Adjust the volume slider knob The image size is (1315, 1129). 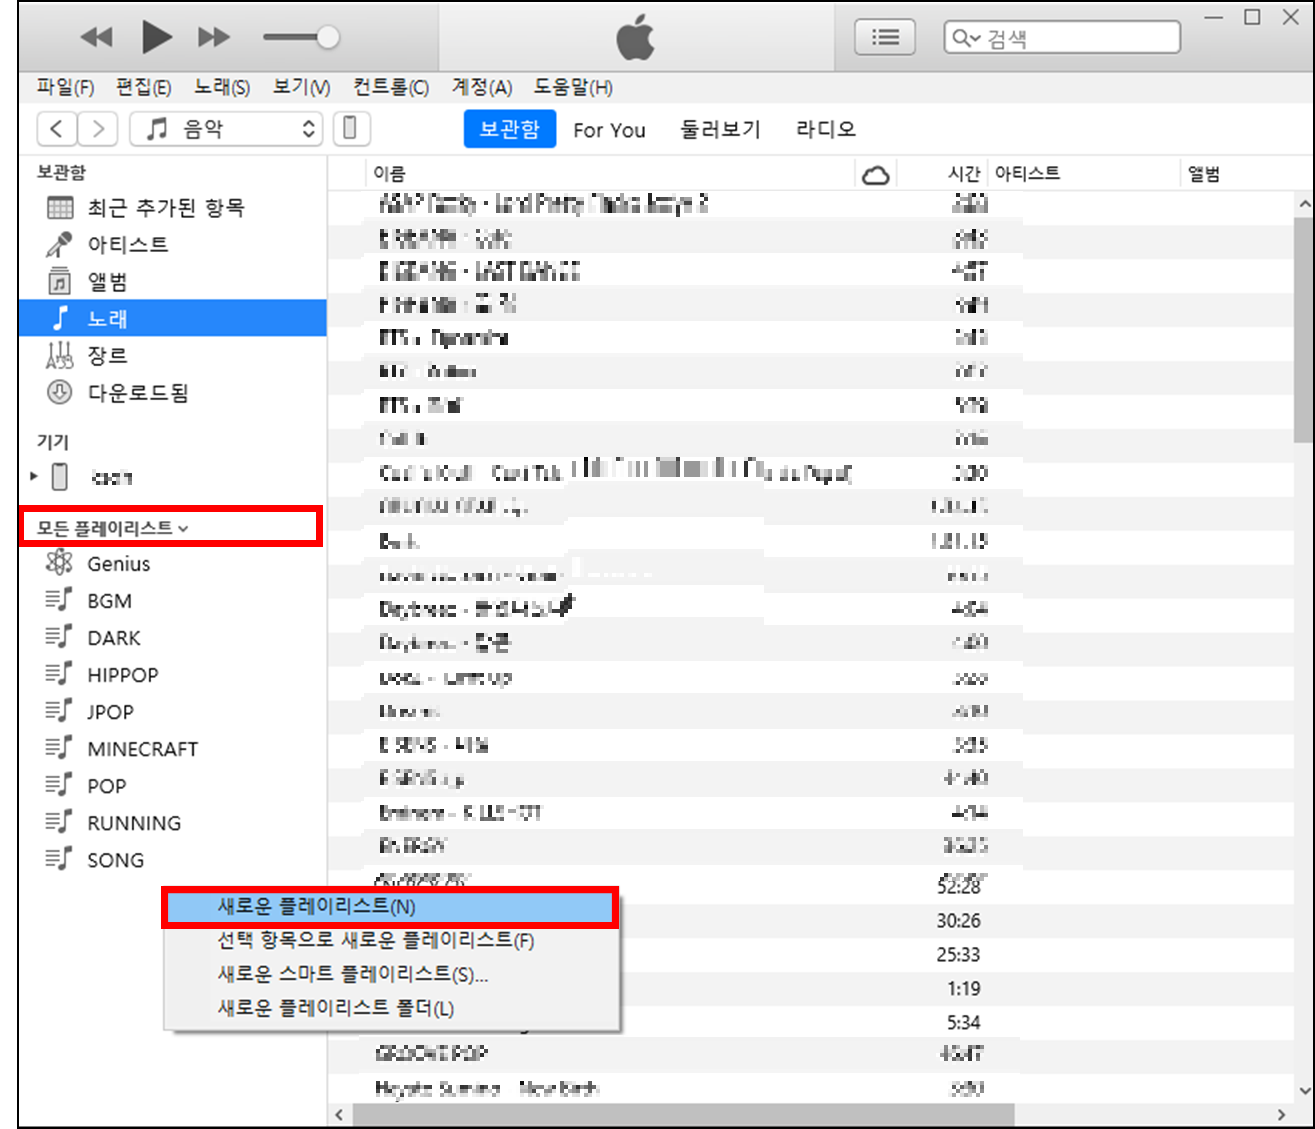point(327,38)
